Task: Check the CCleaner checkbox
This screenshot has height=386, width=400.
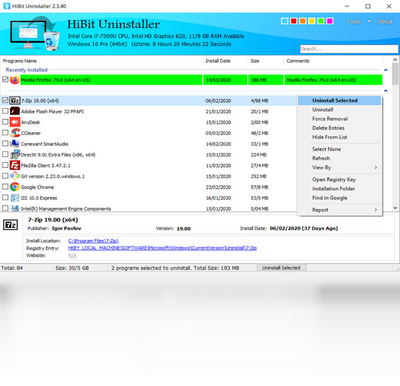Action: [5, 133]
